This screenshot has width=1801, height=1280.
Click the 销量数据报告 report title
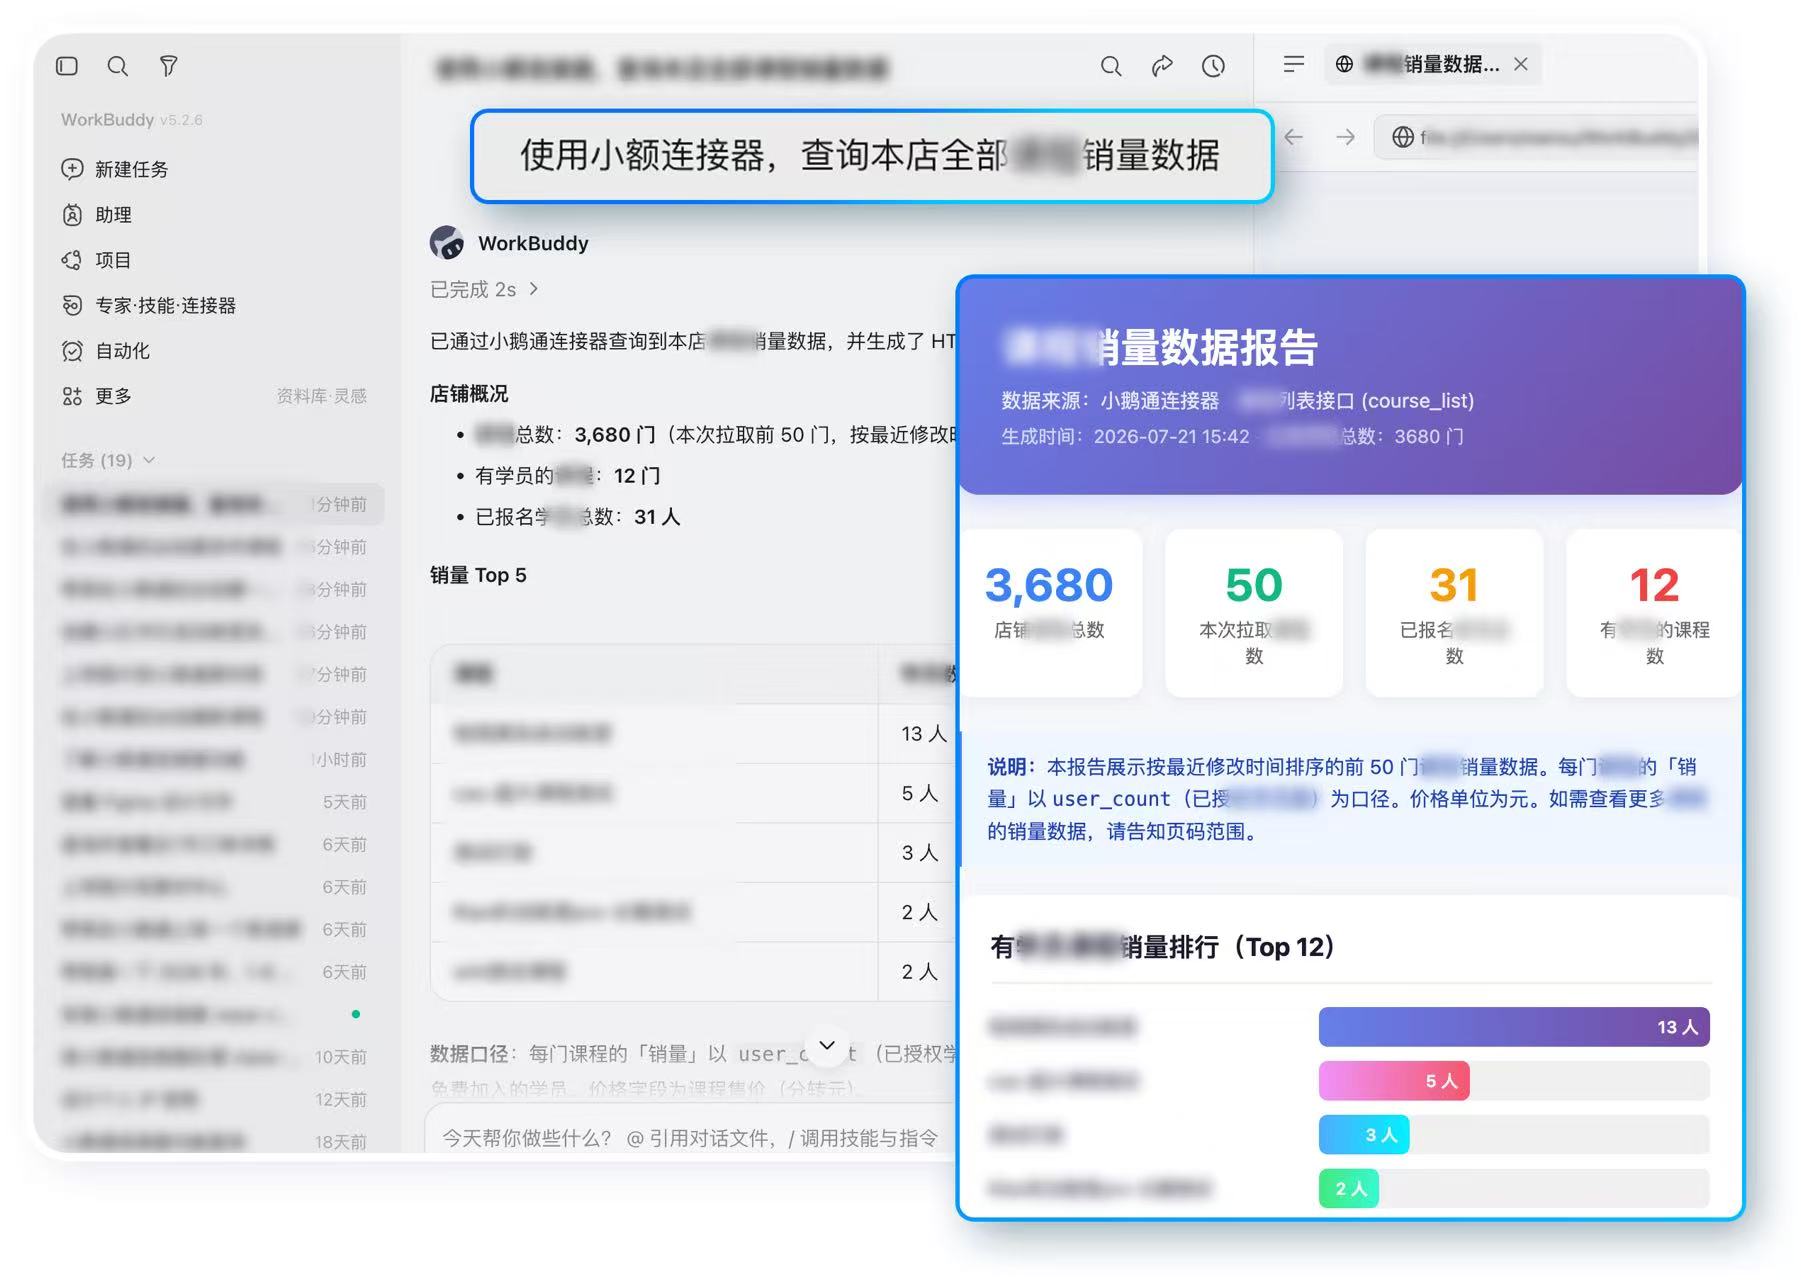click(x=1161, y=347)
